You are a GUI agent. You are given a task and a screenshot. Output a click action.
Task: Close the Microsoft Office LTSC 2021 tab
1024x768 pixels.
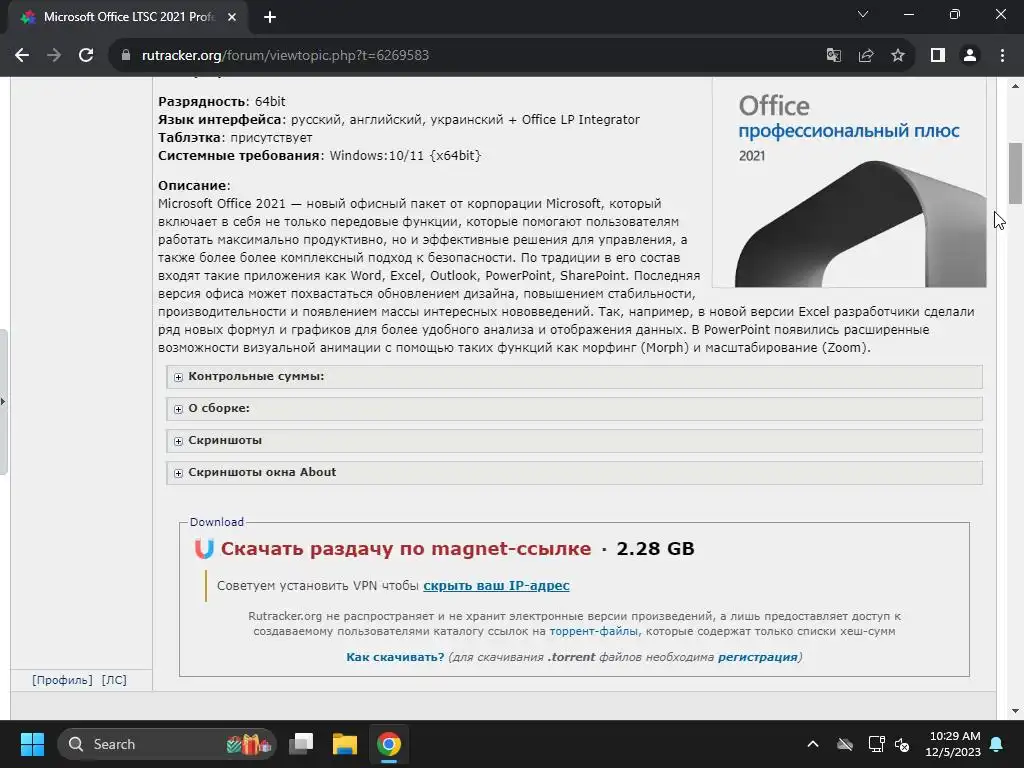(x=232, y=18)
